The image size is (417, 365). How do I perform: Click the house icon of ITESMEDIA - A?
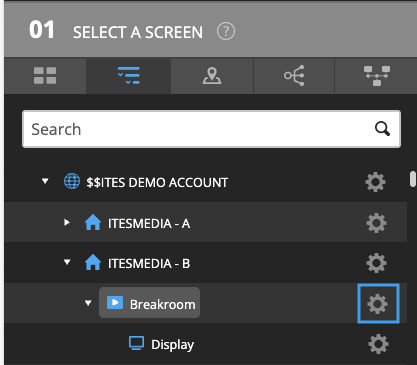coord(93,222)
